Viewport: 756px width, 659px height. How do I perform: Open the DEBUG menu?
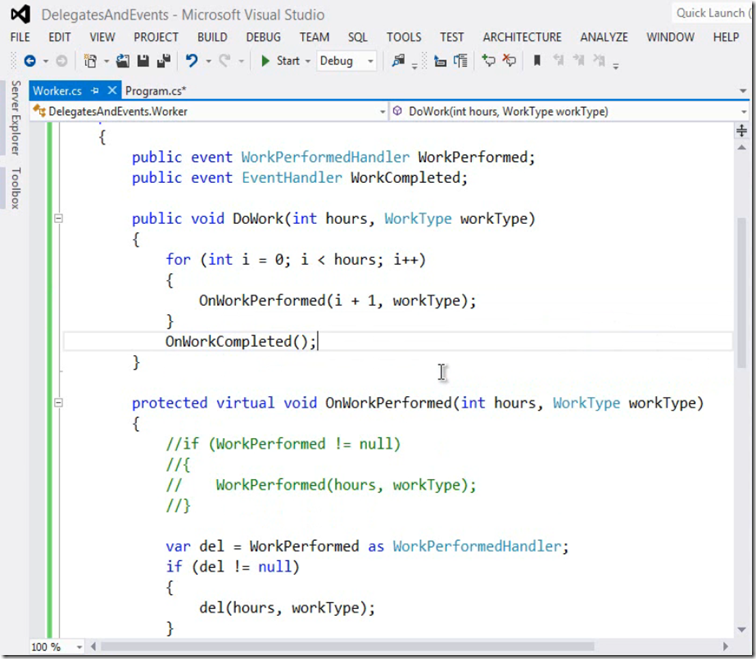[x=263, y=37]
